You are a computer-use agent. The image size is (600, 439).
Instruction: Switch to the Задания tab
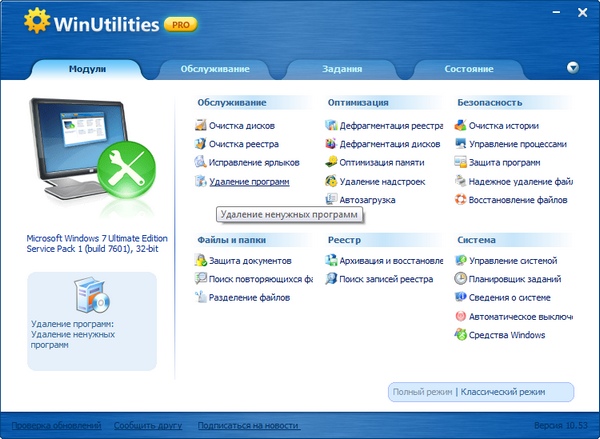coord(342,69)
